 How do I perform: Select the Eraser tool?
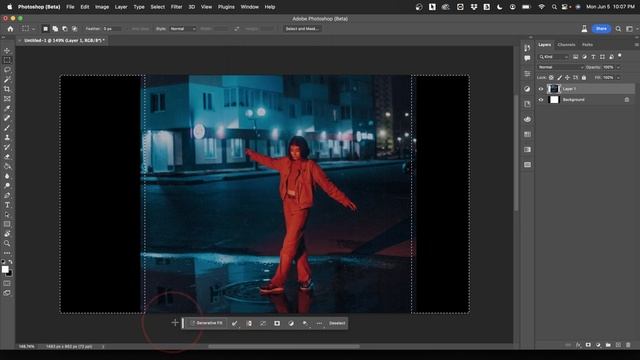(7, 157)
